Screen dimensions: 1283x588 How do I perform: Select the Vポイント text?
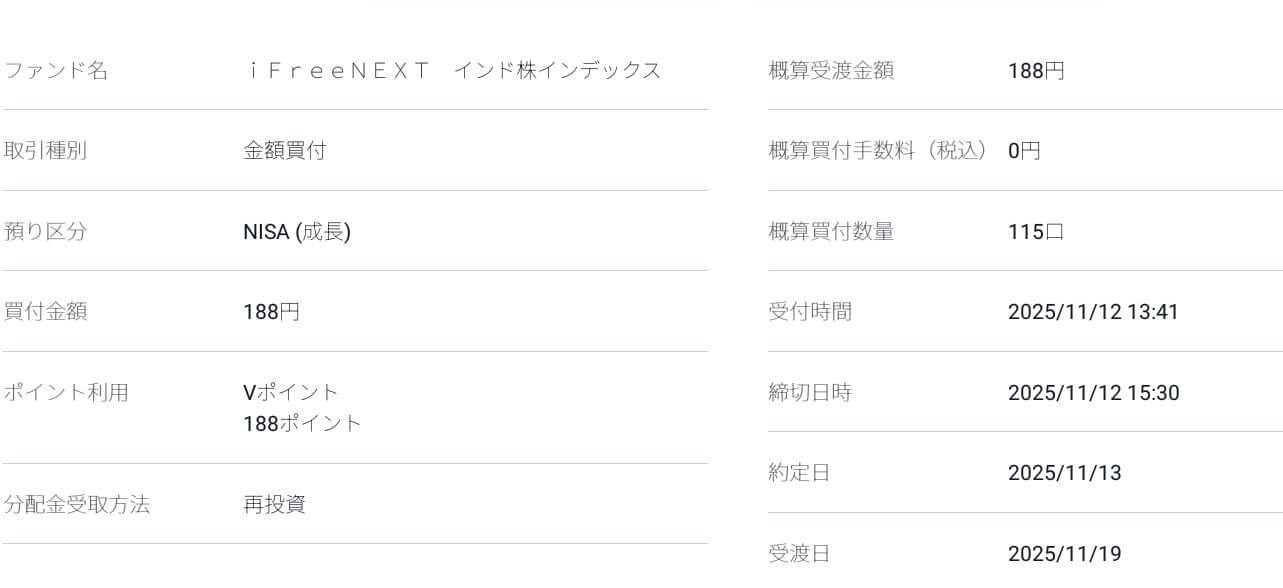(x=291, y=392)
